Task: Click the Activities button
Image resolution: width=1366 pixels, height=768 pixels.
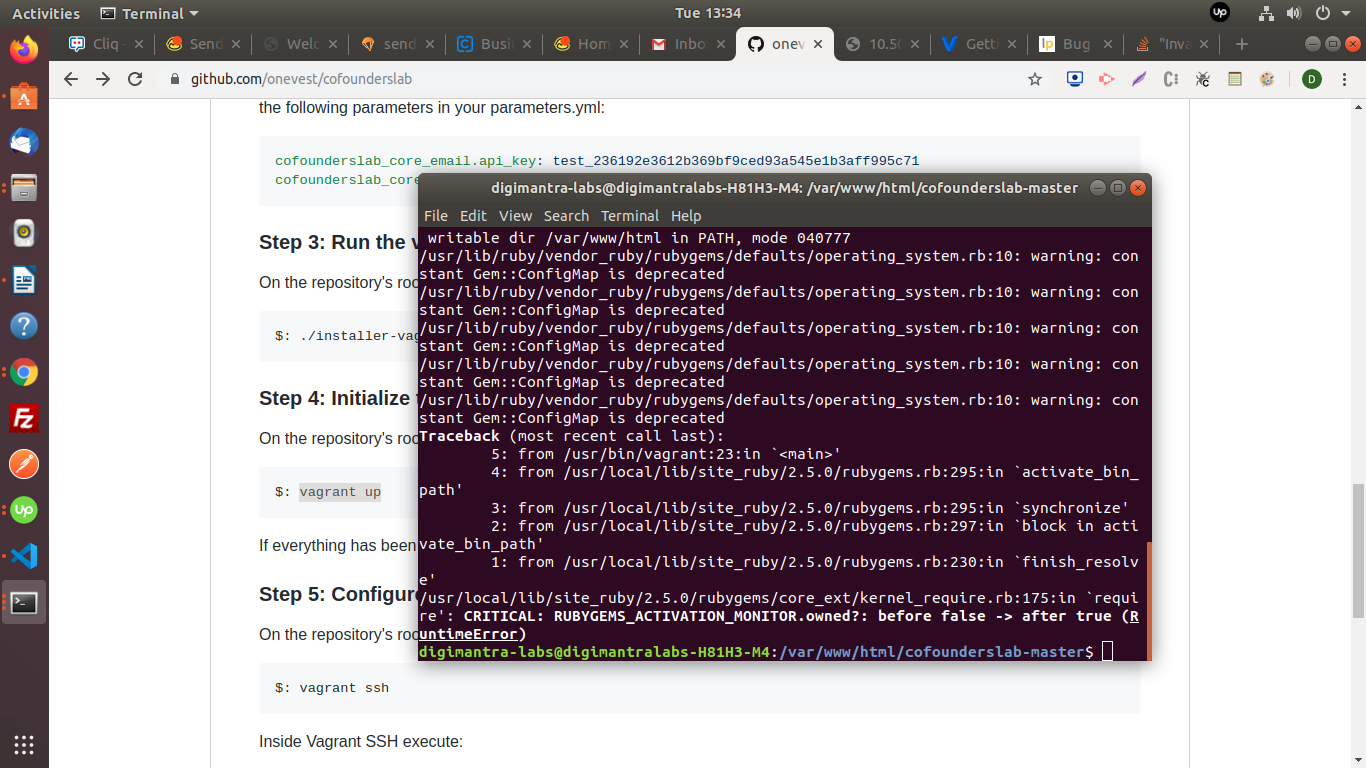Action: tap(46, 13)
